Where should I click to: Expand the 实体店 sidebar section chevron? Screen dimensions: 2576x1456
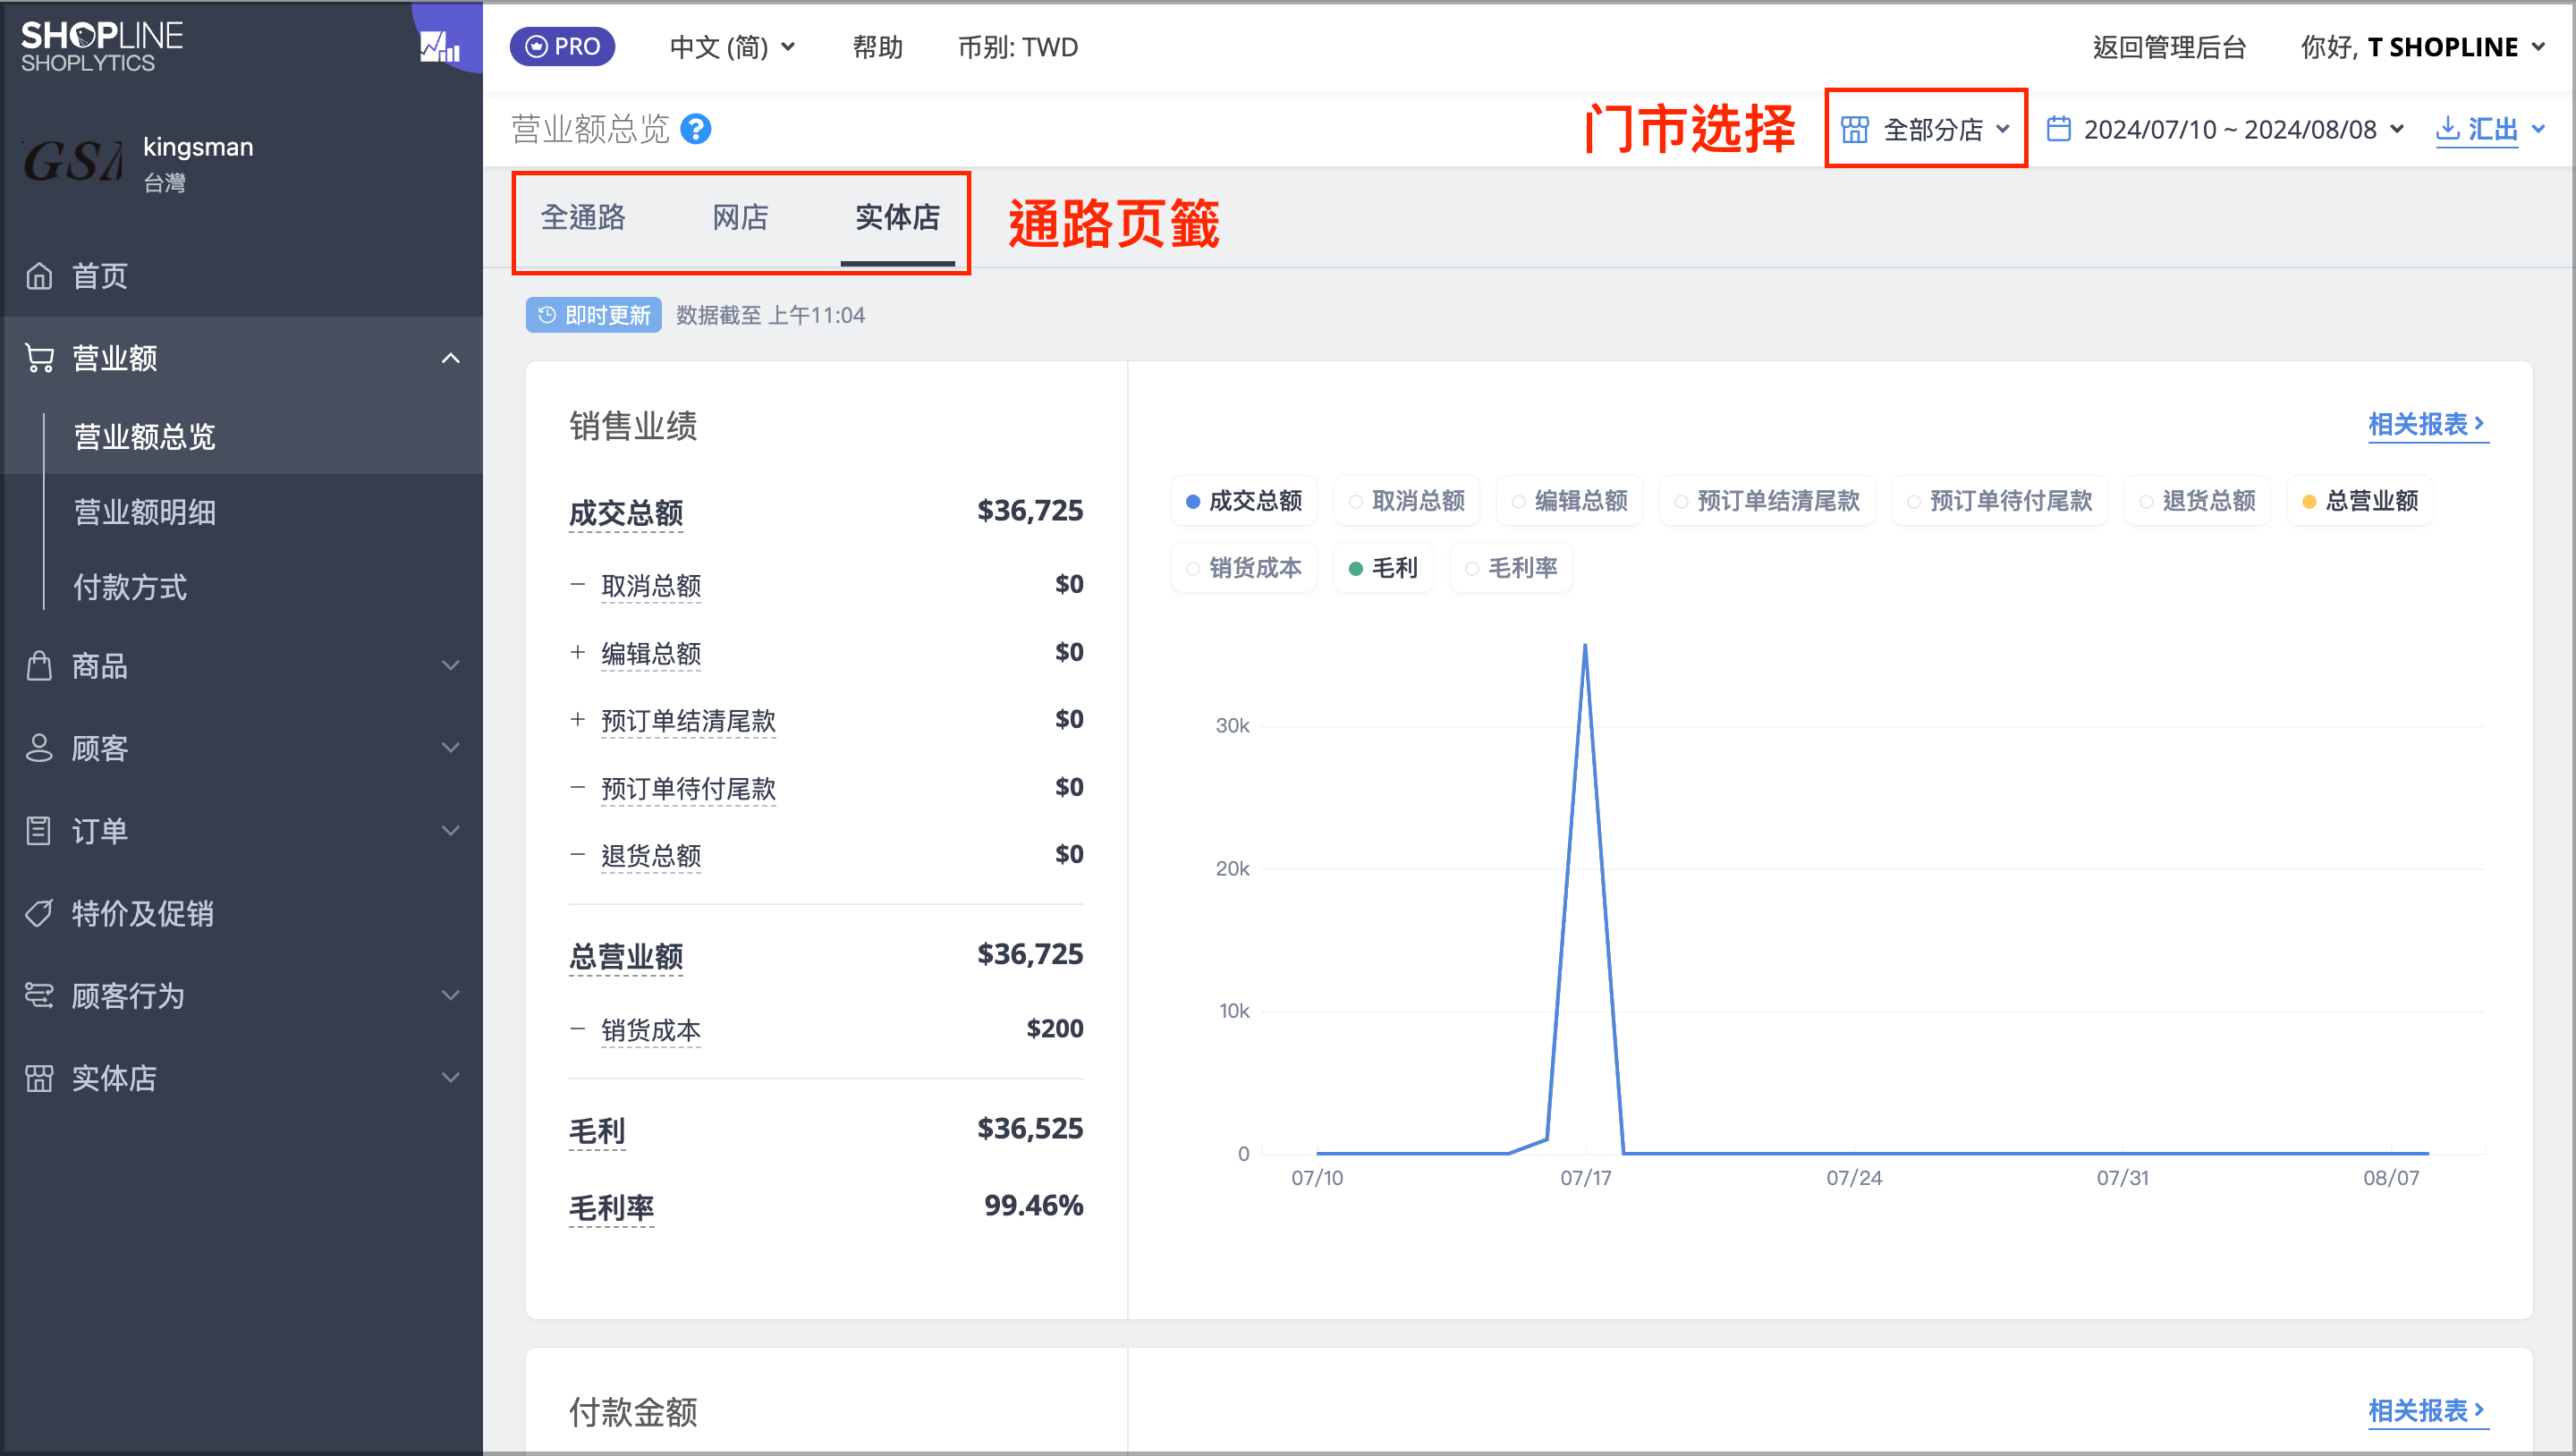tap(451, 1078)
